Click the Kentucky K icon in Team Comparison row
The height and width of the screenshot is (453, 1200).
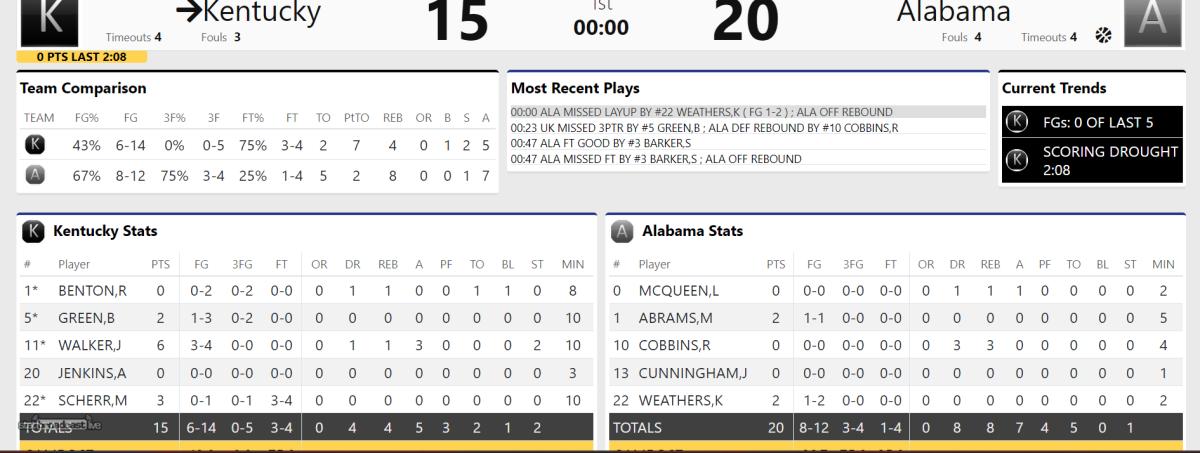[x=33, y=146]
